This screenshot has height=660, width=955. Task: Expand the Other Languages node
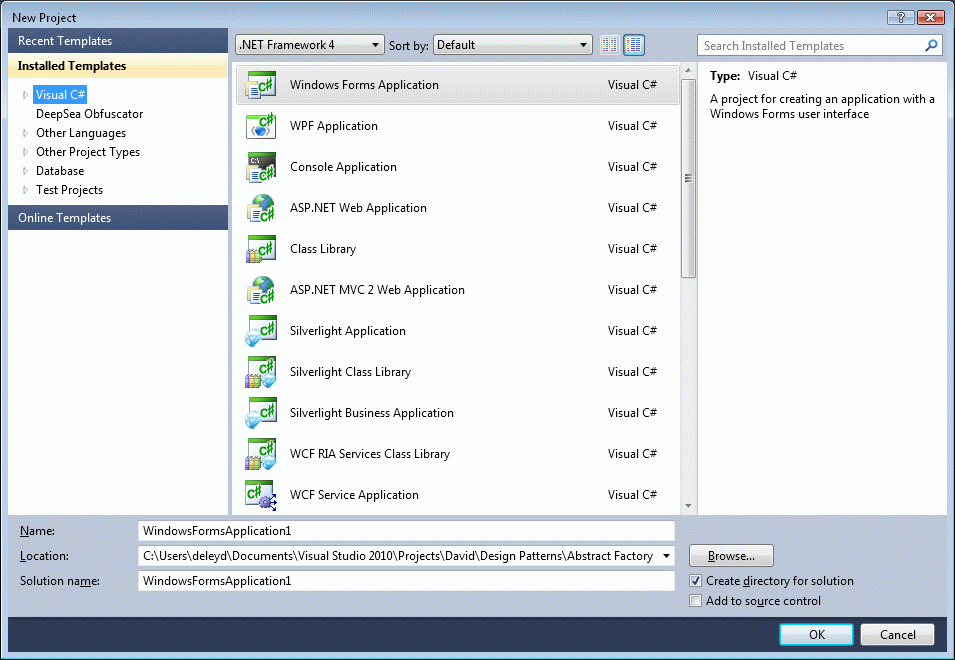pos(24,132)
